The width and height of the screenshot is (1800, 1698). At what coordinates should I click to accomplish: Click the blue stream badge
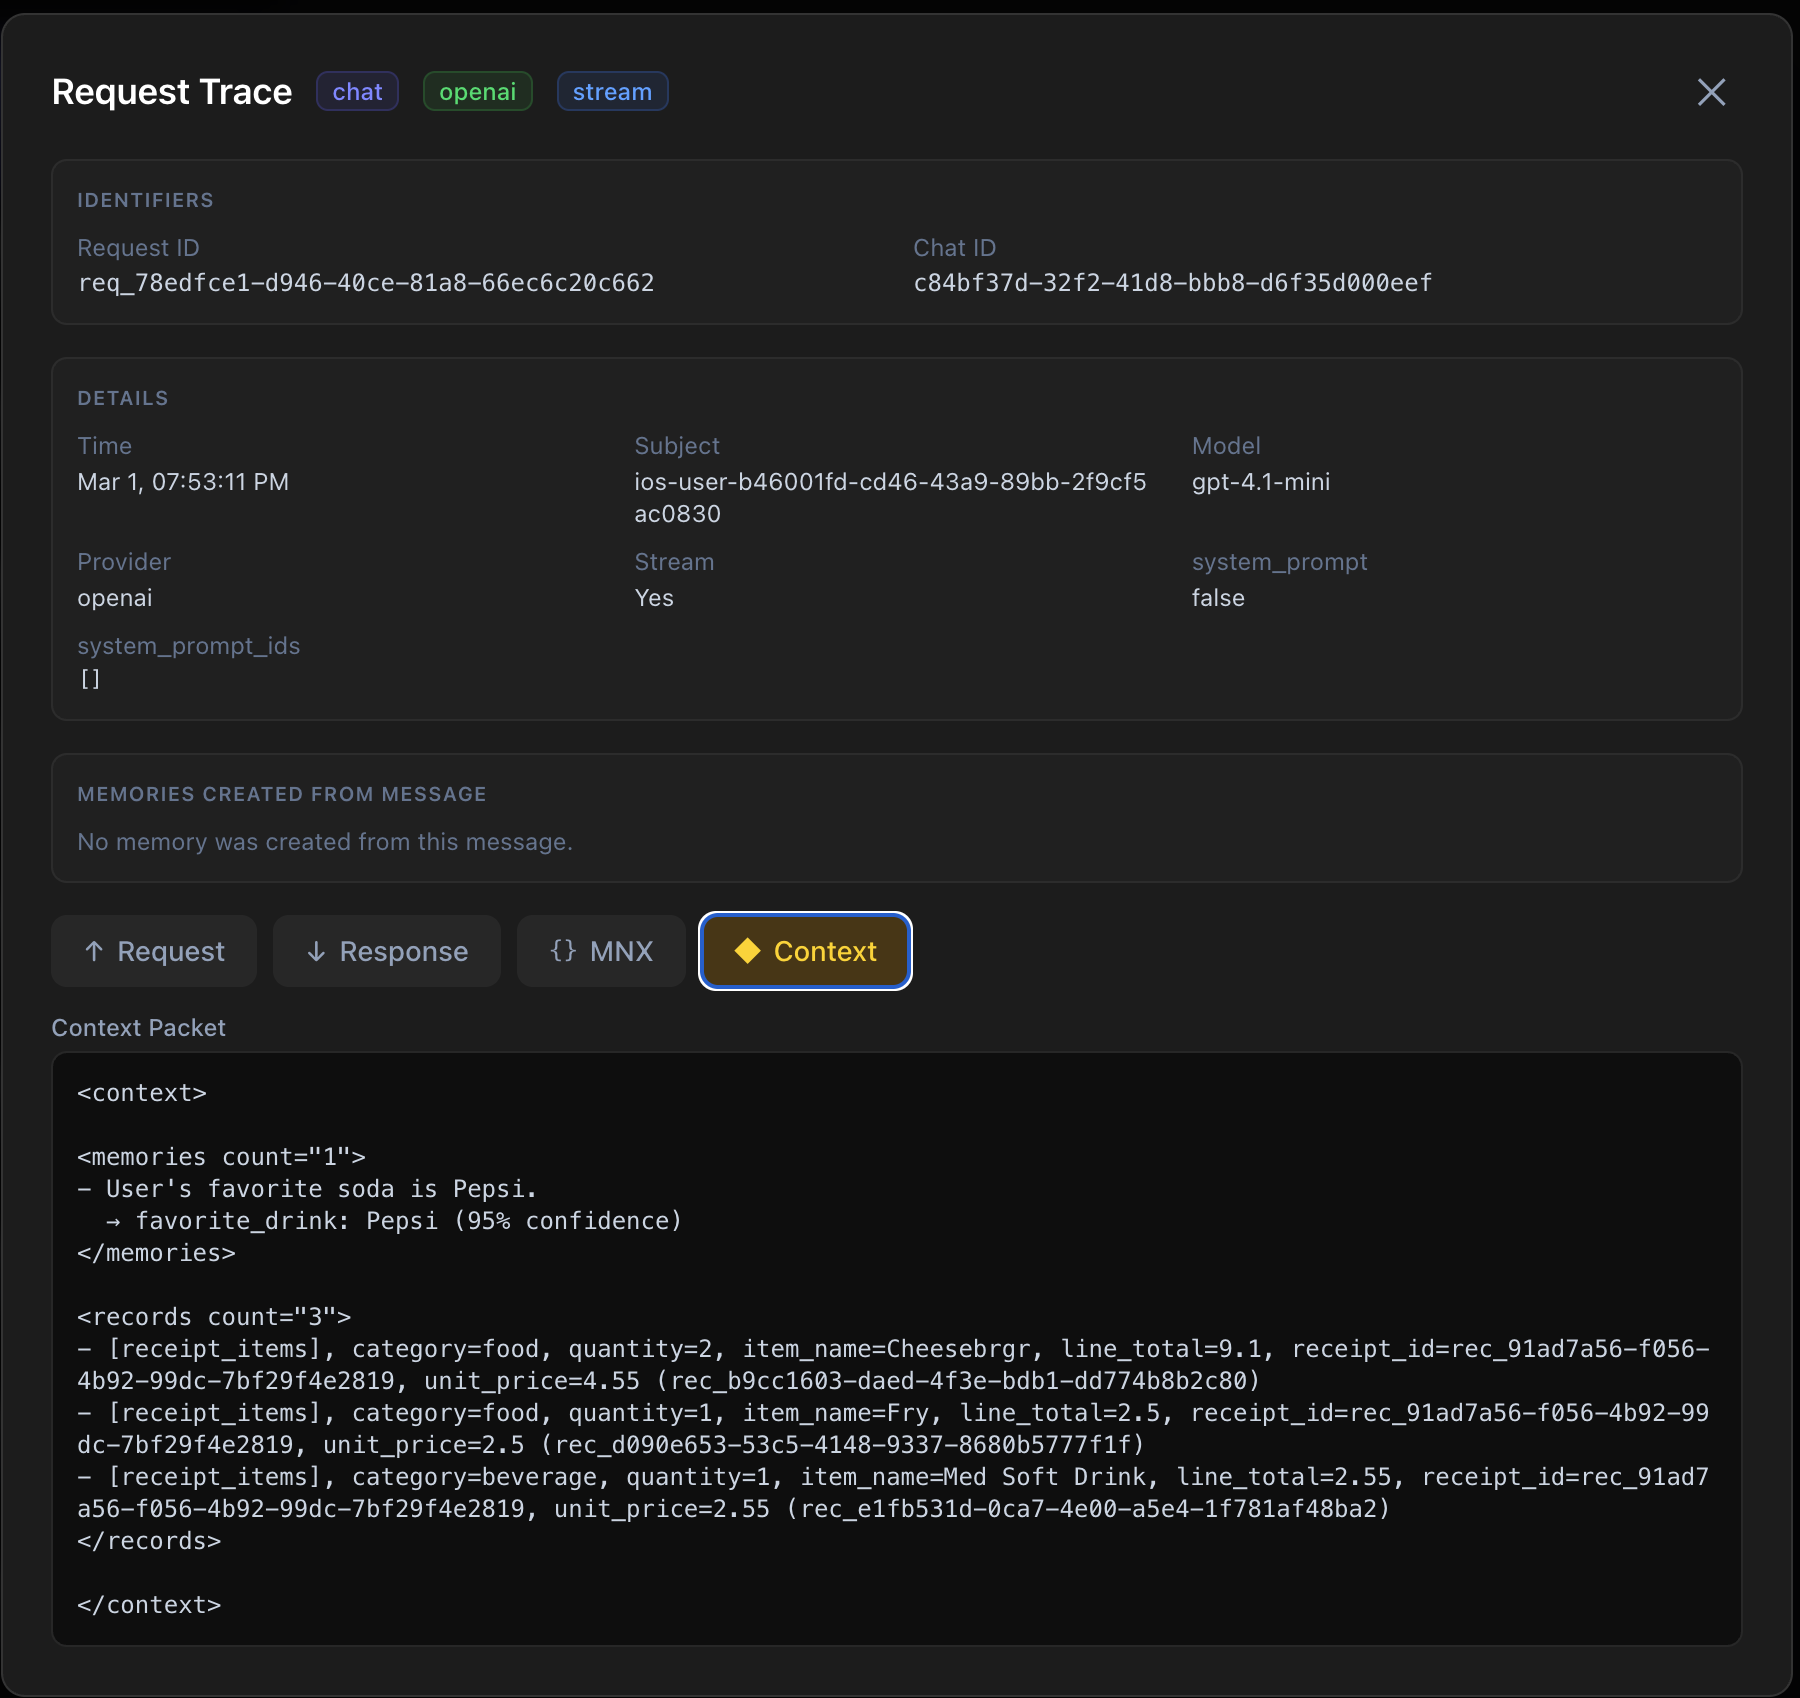(x=612, y=91)
